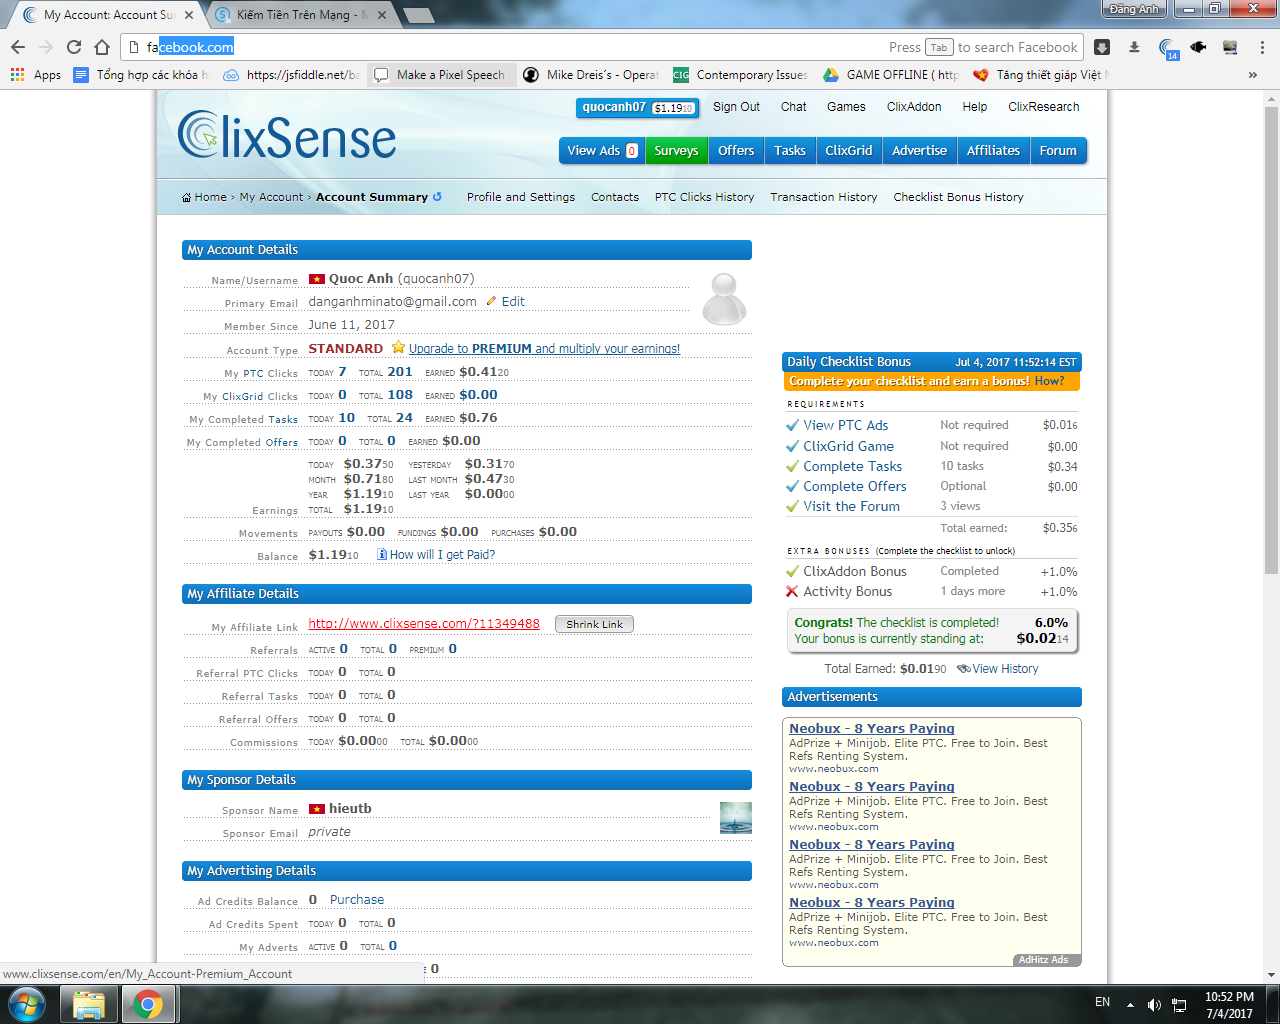Open the browser Home page

click(102, 47)
